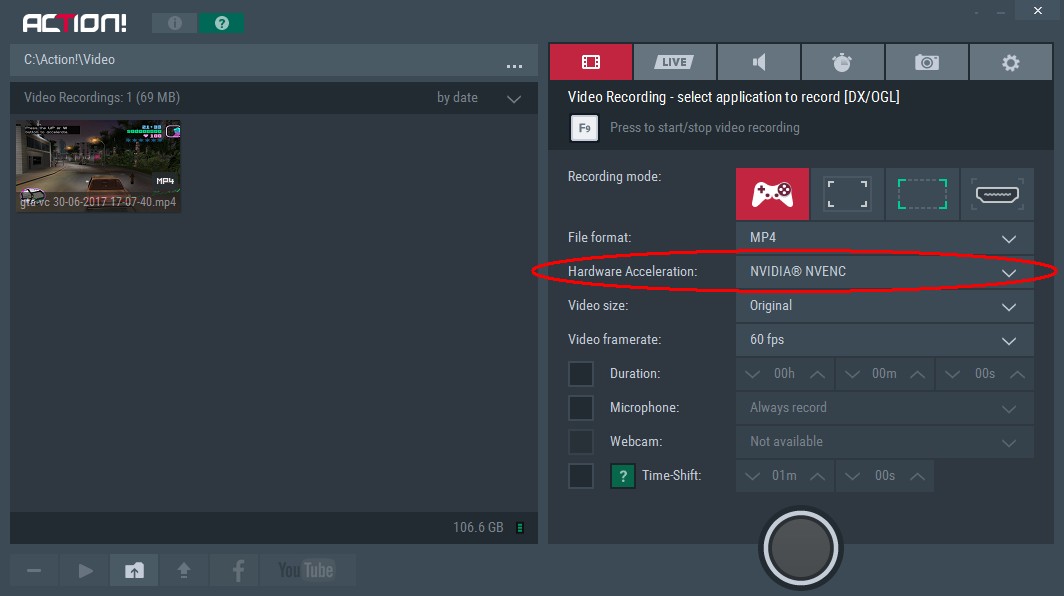
Task: Click the Video Recordings: 1 (69 MB) label
Action: point(102,98)
